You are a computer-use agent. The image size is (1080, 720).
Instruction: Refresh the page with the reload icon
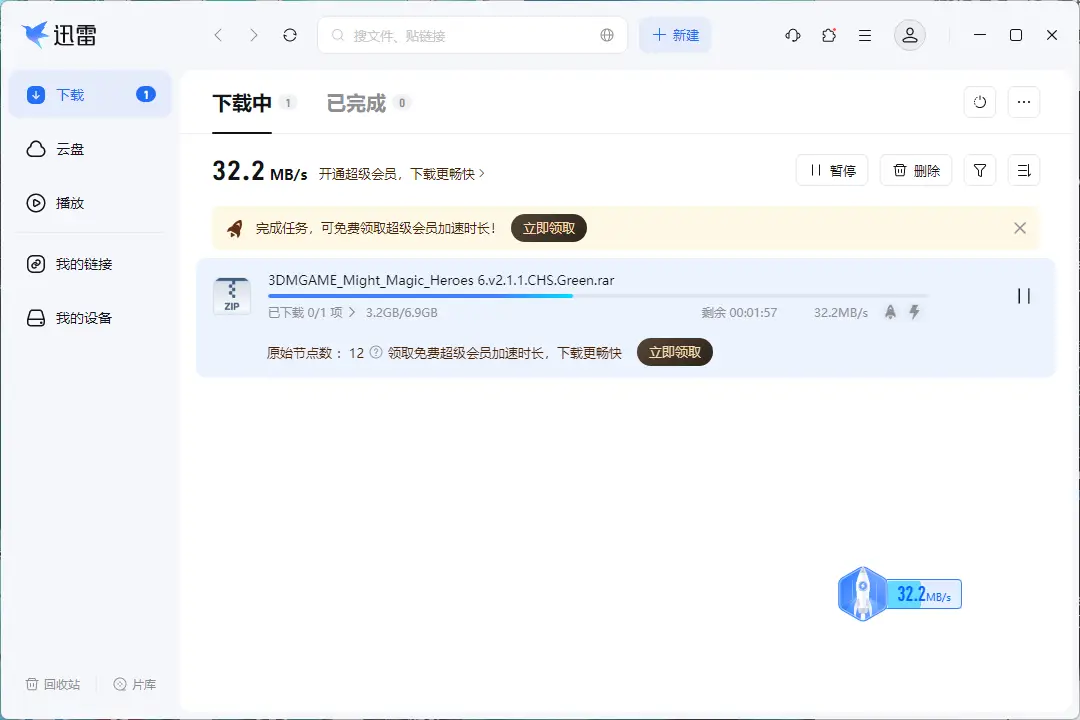click(290, 35)
